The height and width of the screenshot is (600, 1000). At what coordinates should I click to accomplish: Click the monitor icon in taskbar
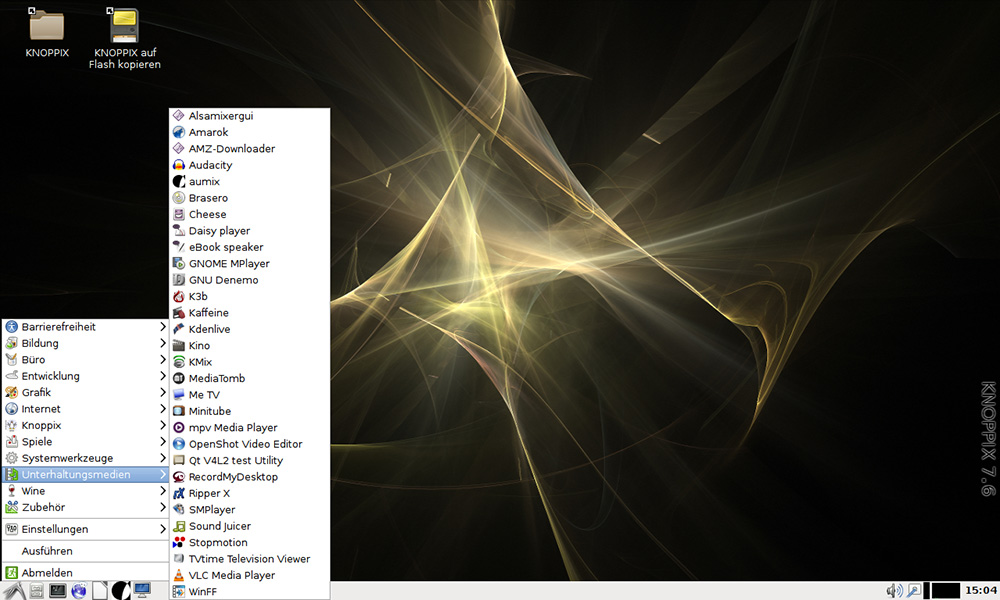pos(142,590)
